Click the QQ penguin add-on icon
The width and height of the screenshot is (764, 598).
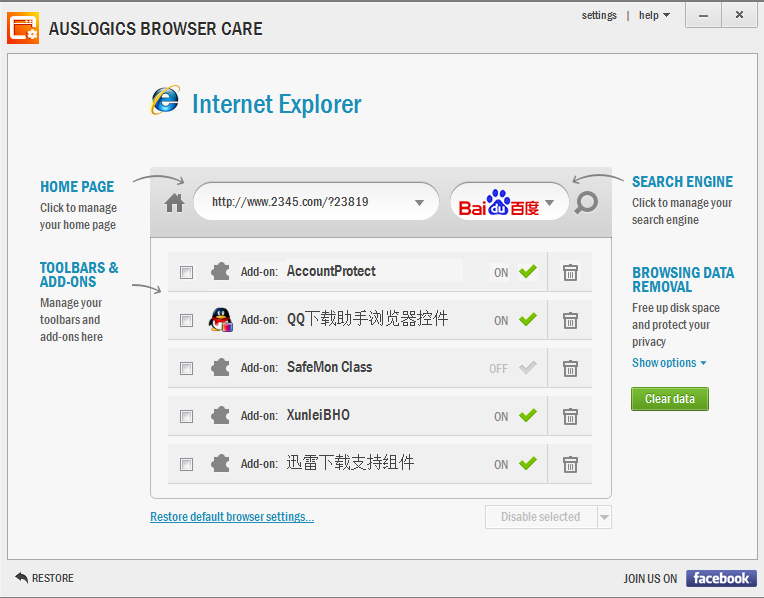(x=220, y=320)
